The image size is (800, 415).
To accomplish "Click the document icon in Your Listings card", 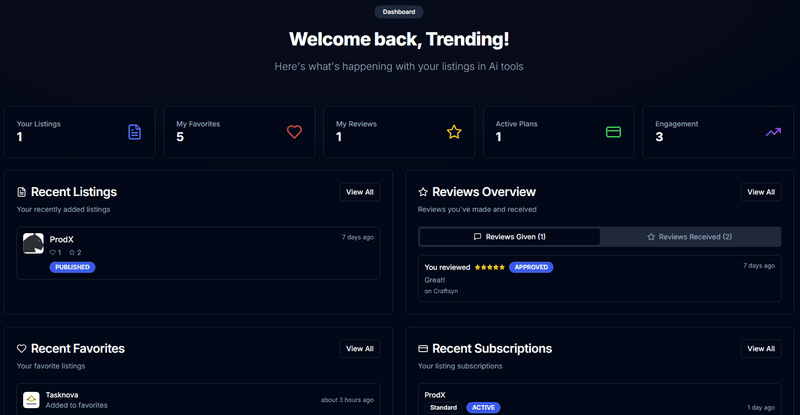I will pos(134,132).
